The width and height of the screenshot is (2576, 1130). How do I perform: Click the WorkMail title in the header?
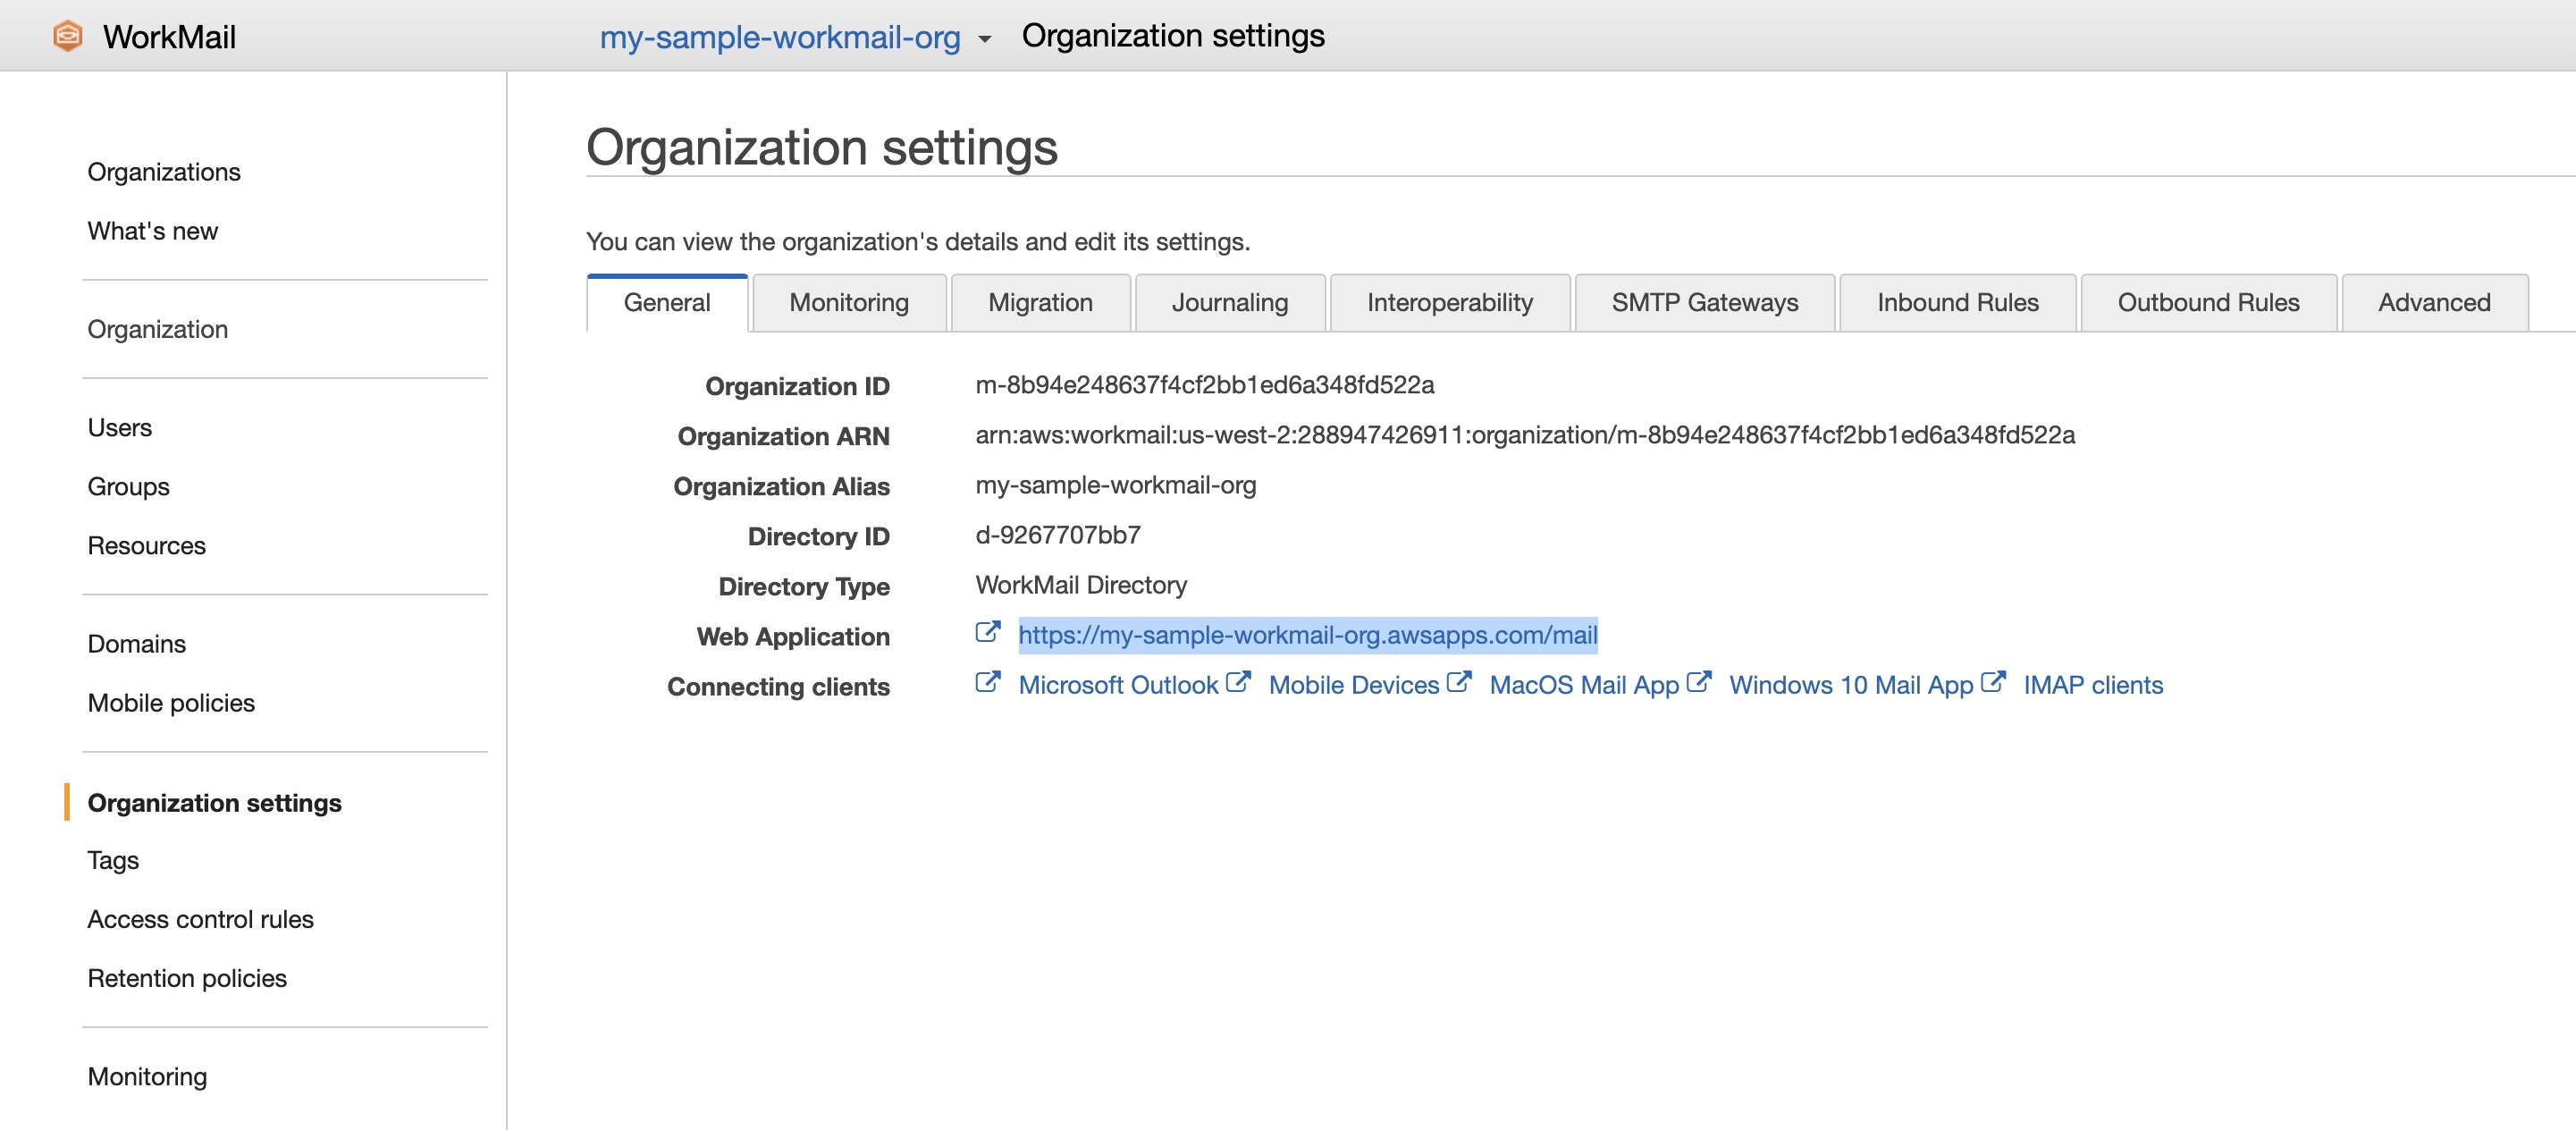(169, 37)
